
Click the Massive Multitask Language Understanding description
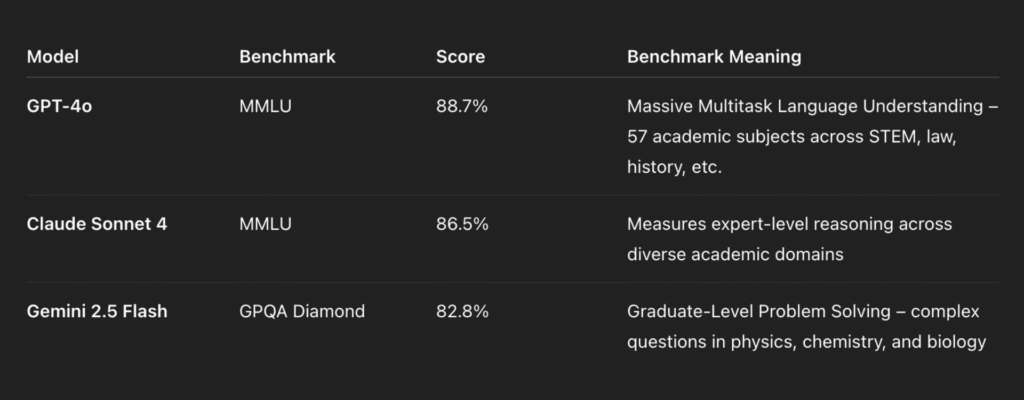(812, 107)
